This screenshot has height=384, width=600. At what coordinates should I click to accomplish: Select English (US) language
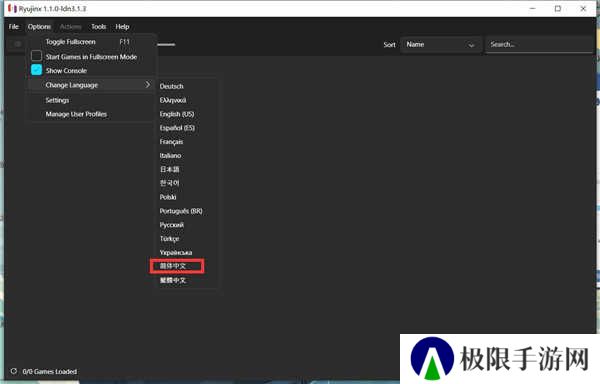[x=177, y=114]
